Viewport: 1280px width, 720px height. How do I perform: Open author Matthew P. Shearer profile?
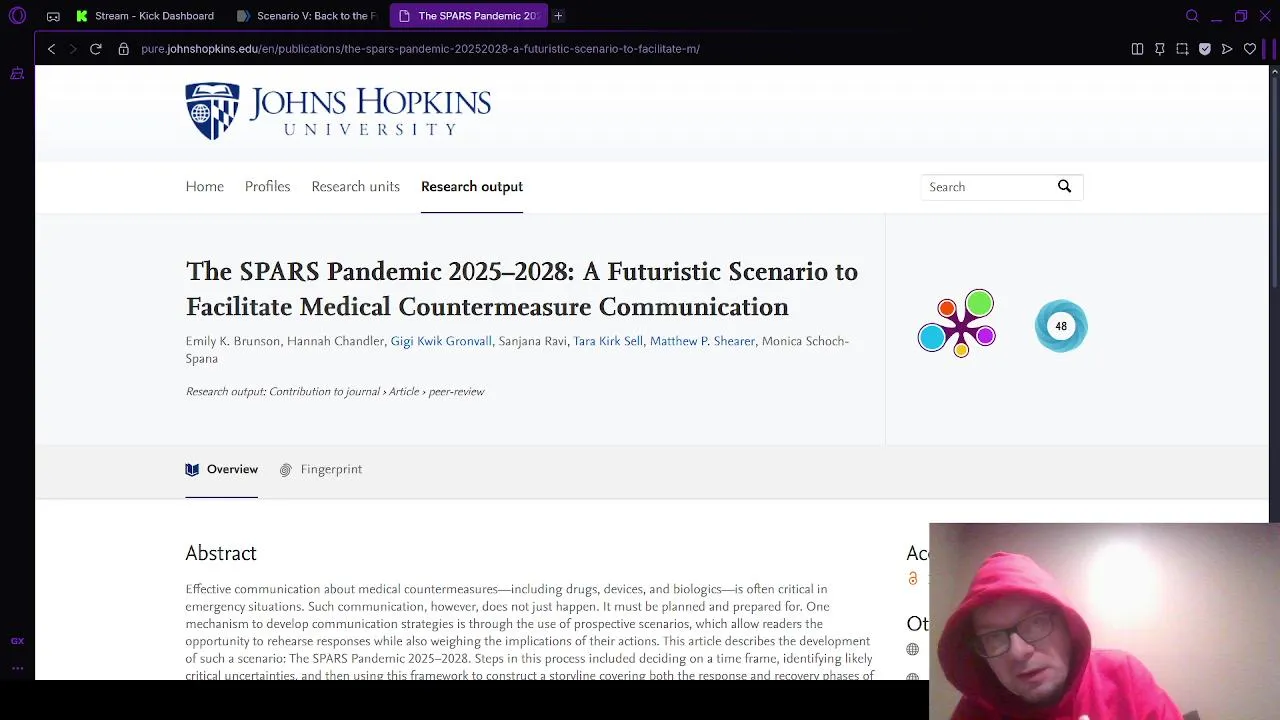(702, 341)
